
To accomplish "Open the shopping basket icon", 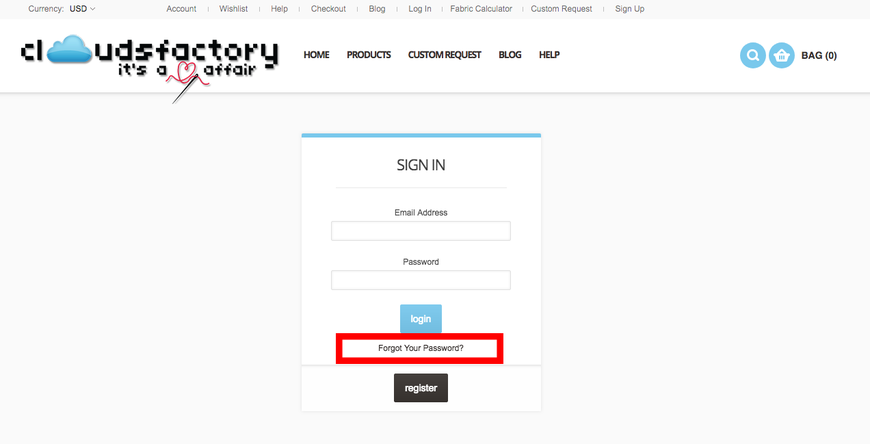I will coord(781,56).
